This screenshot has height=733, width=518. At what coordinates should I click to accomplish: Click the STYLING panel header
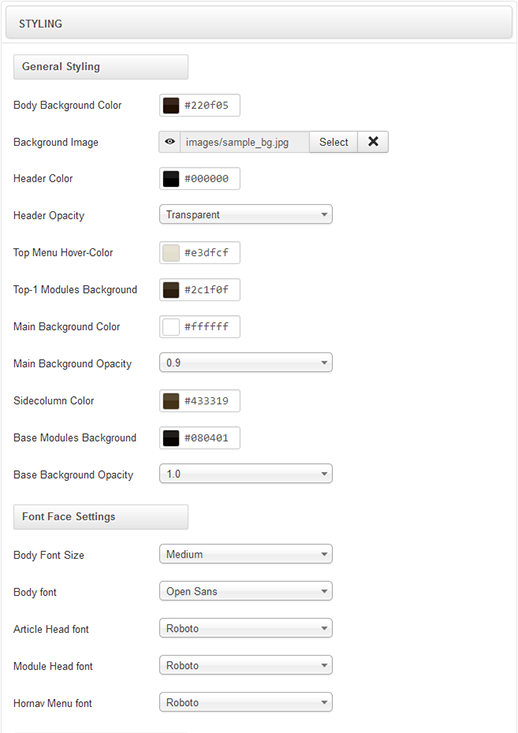click(x=259, y=23)
